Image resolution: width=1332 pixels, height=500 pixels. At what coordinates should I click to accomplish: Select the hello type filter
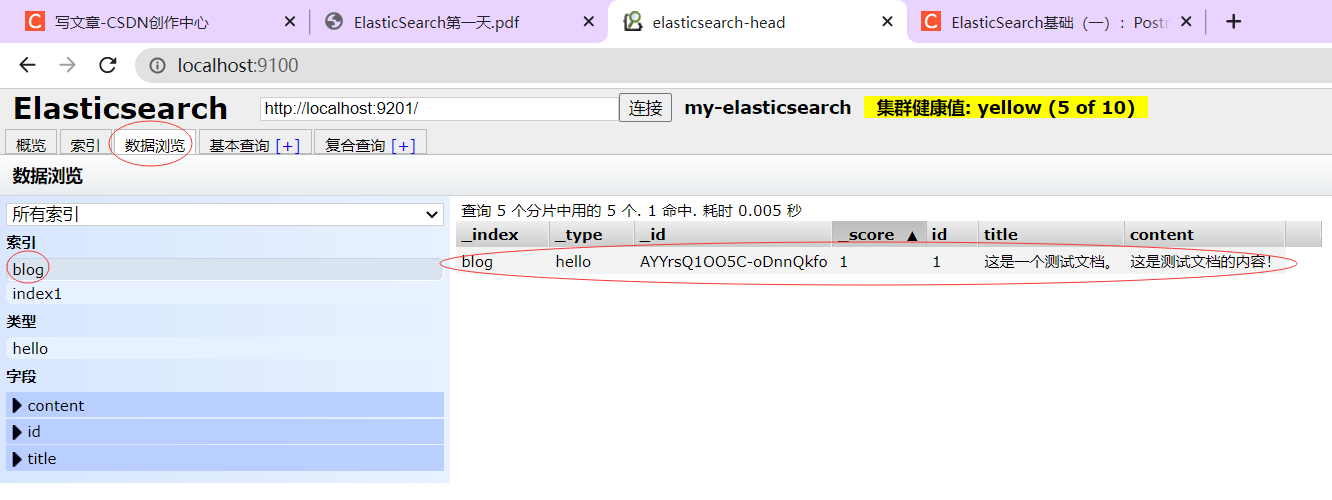tap(225, 348)
